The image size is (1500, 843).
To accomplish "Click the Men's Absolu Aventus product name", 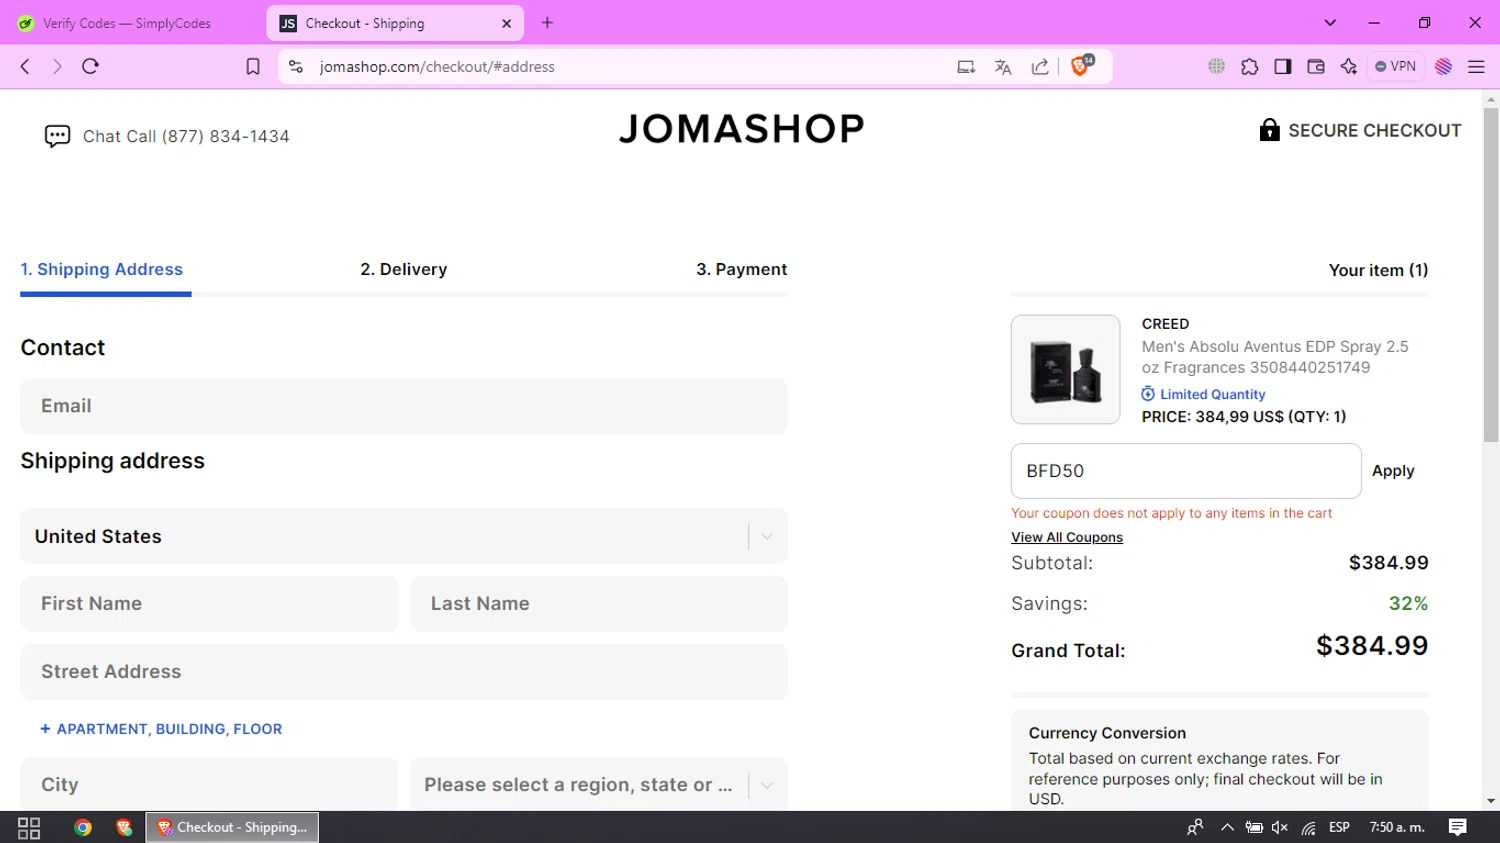I will coord(1275,357).
